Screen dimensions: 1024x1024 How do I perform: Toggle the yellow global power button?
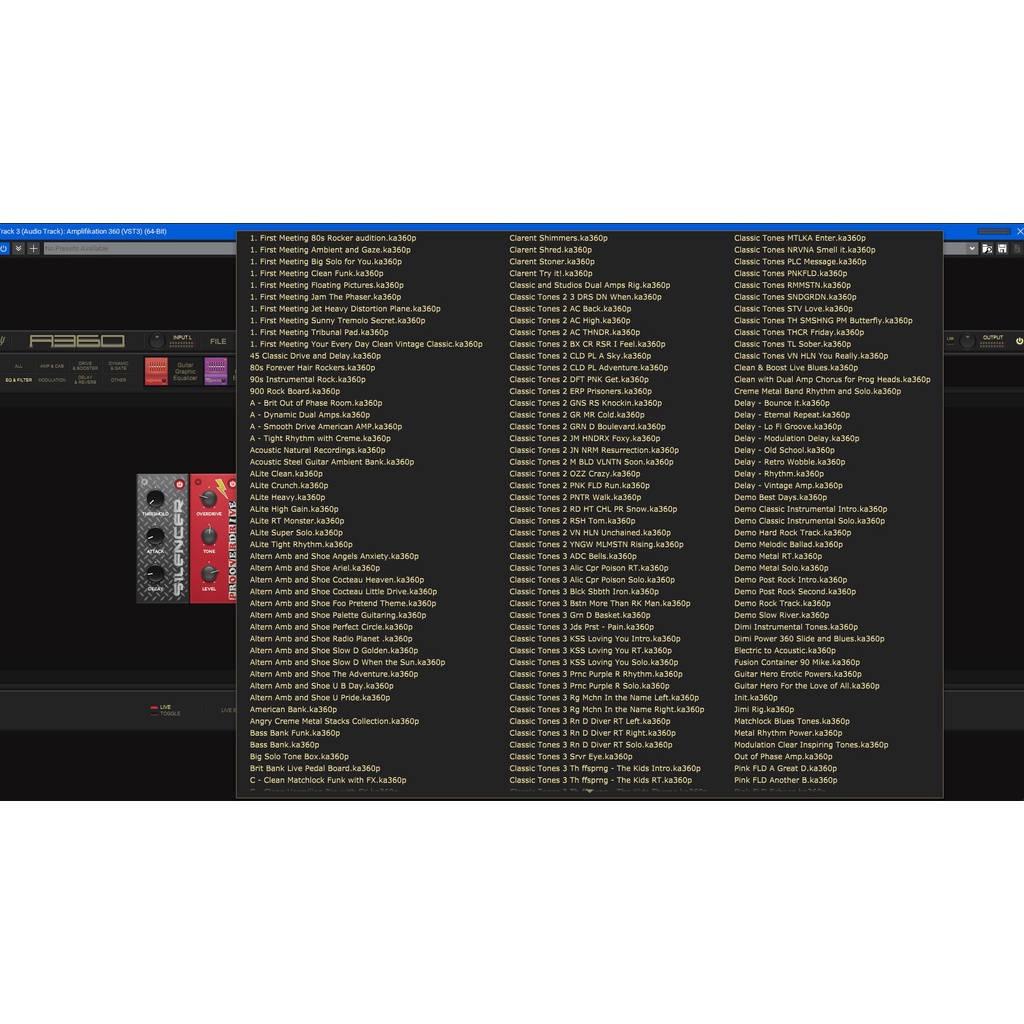1019,341
